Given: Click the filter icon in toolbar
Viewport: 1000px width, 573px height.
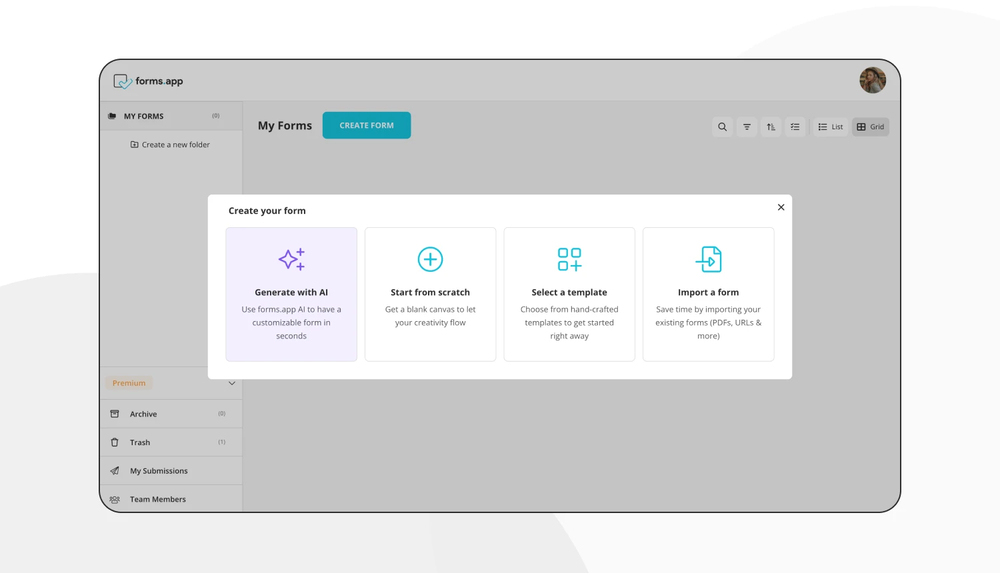Looking at the screenshot, I should click(x=747, y=127).
